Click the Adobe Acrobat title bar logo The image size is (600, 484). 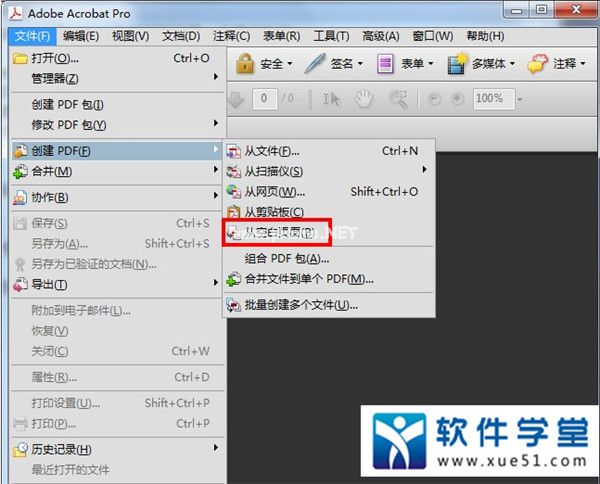pos(16,13)
